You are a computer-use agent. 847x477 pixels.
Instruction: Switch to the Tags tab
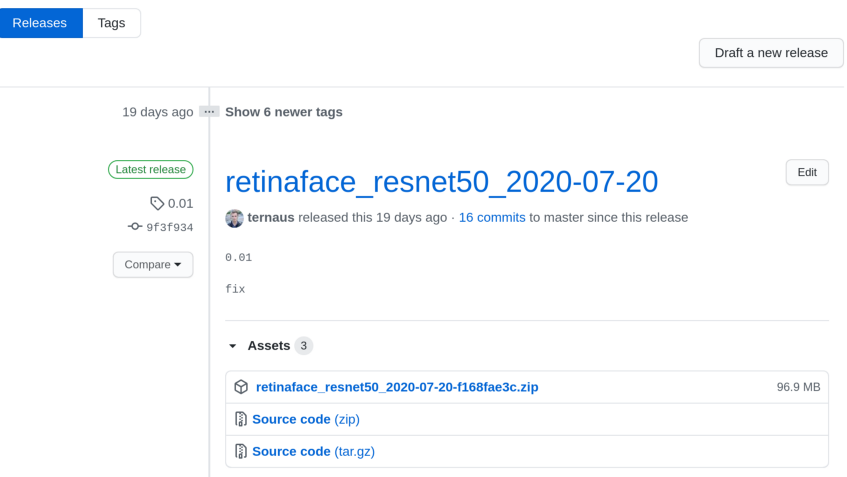112,23
